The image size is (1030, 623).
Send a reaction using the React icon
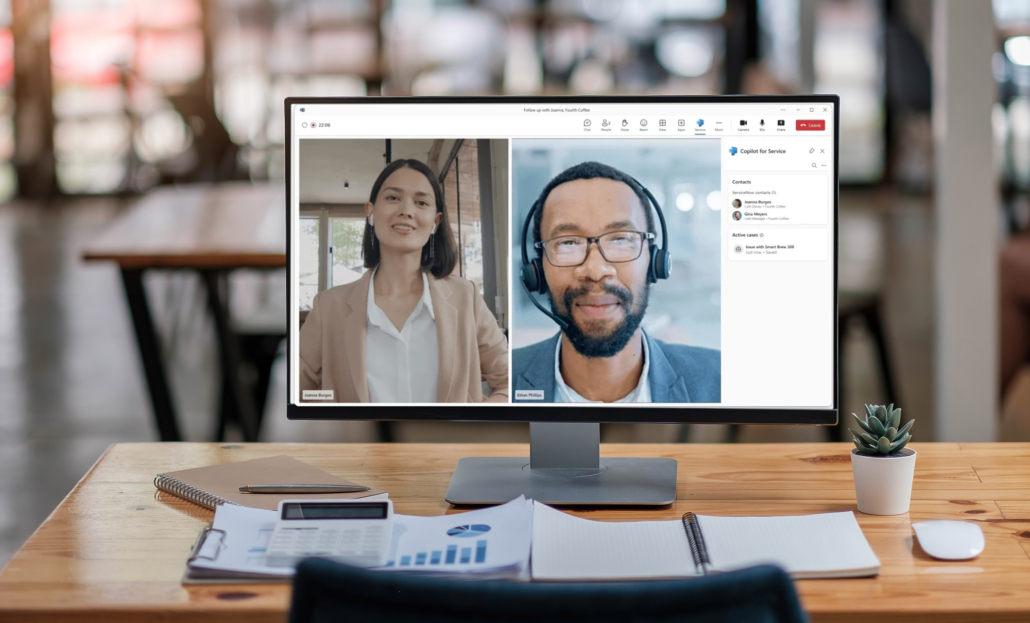point(643,122)
